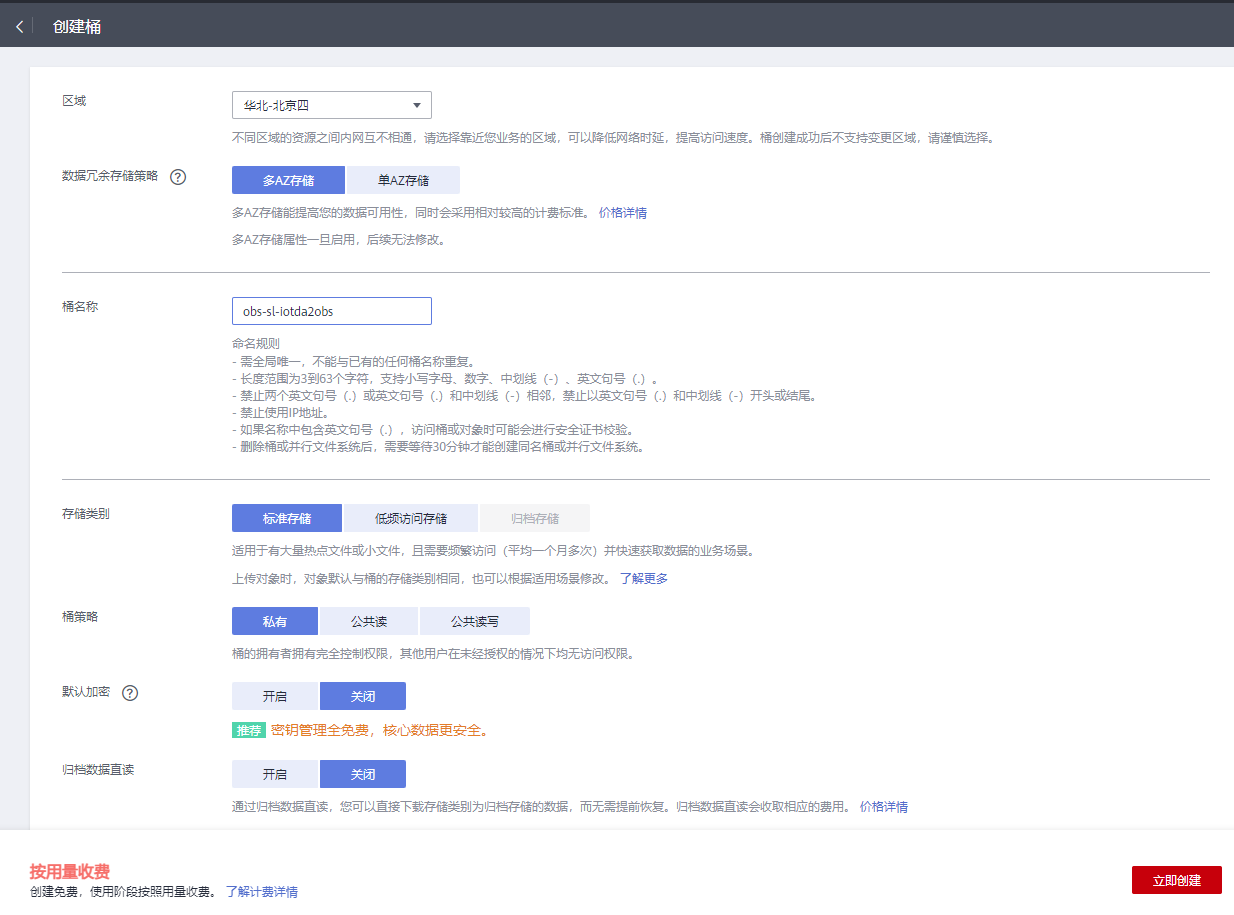Select 标准存储 storage class
This screenshot has width=1234, height=915.
tap(287, 518)
